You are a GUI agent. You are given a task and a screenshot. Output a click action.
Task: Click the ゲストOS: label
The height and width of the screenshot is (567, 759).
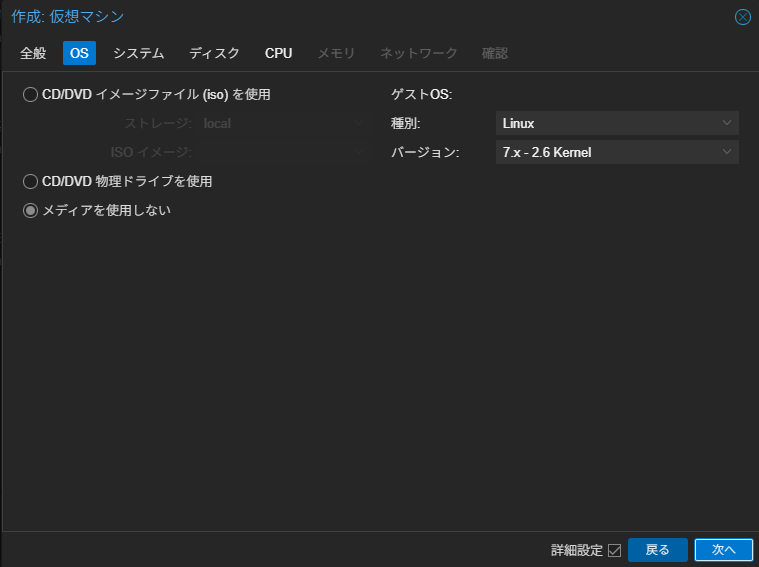pos(422,94)
